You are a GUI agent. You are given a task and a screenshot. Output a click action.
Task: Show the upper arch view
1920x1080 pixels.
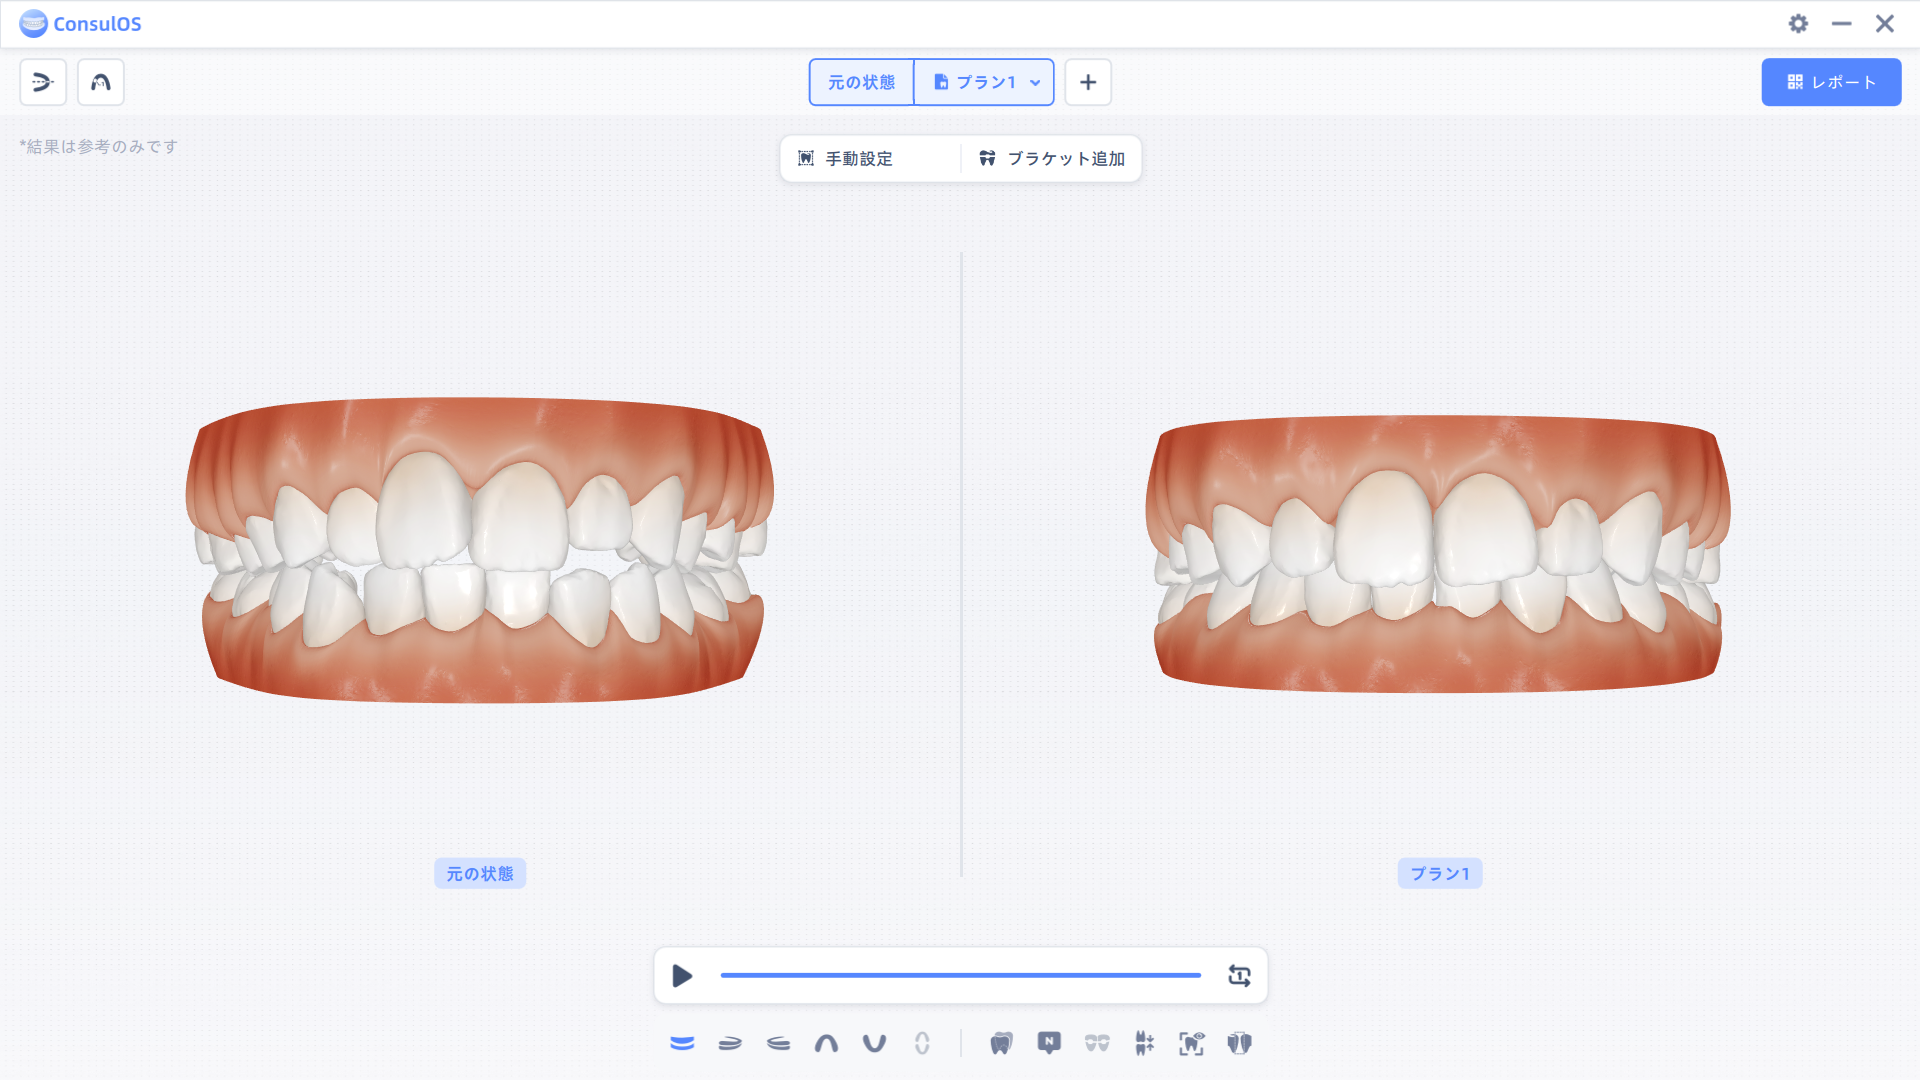[x=826, y=1043]
